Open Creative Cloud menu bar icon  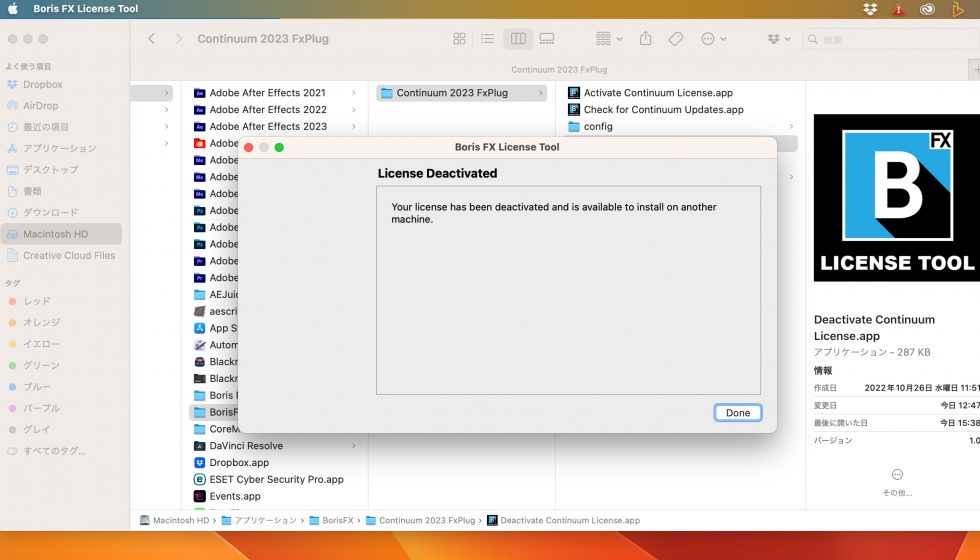(928, 9)
